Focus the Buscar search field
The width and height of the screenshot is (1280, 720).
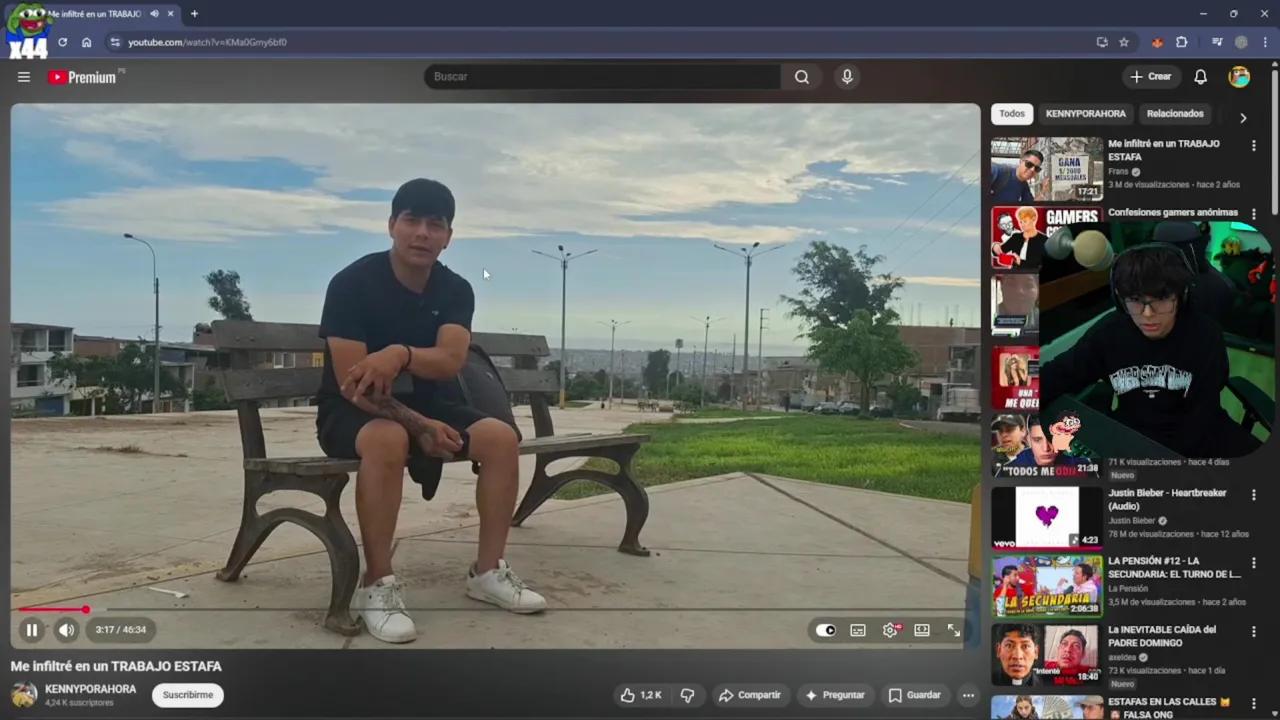pos(602,77)
